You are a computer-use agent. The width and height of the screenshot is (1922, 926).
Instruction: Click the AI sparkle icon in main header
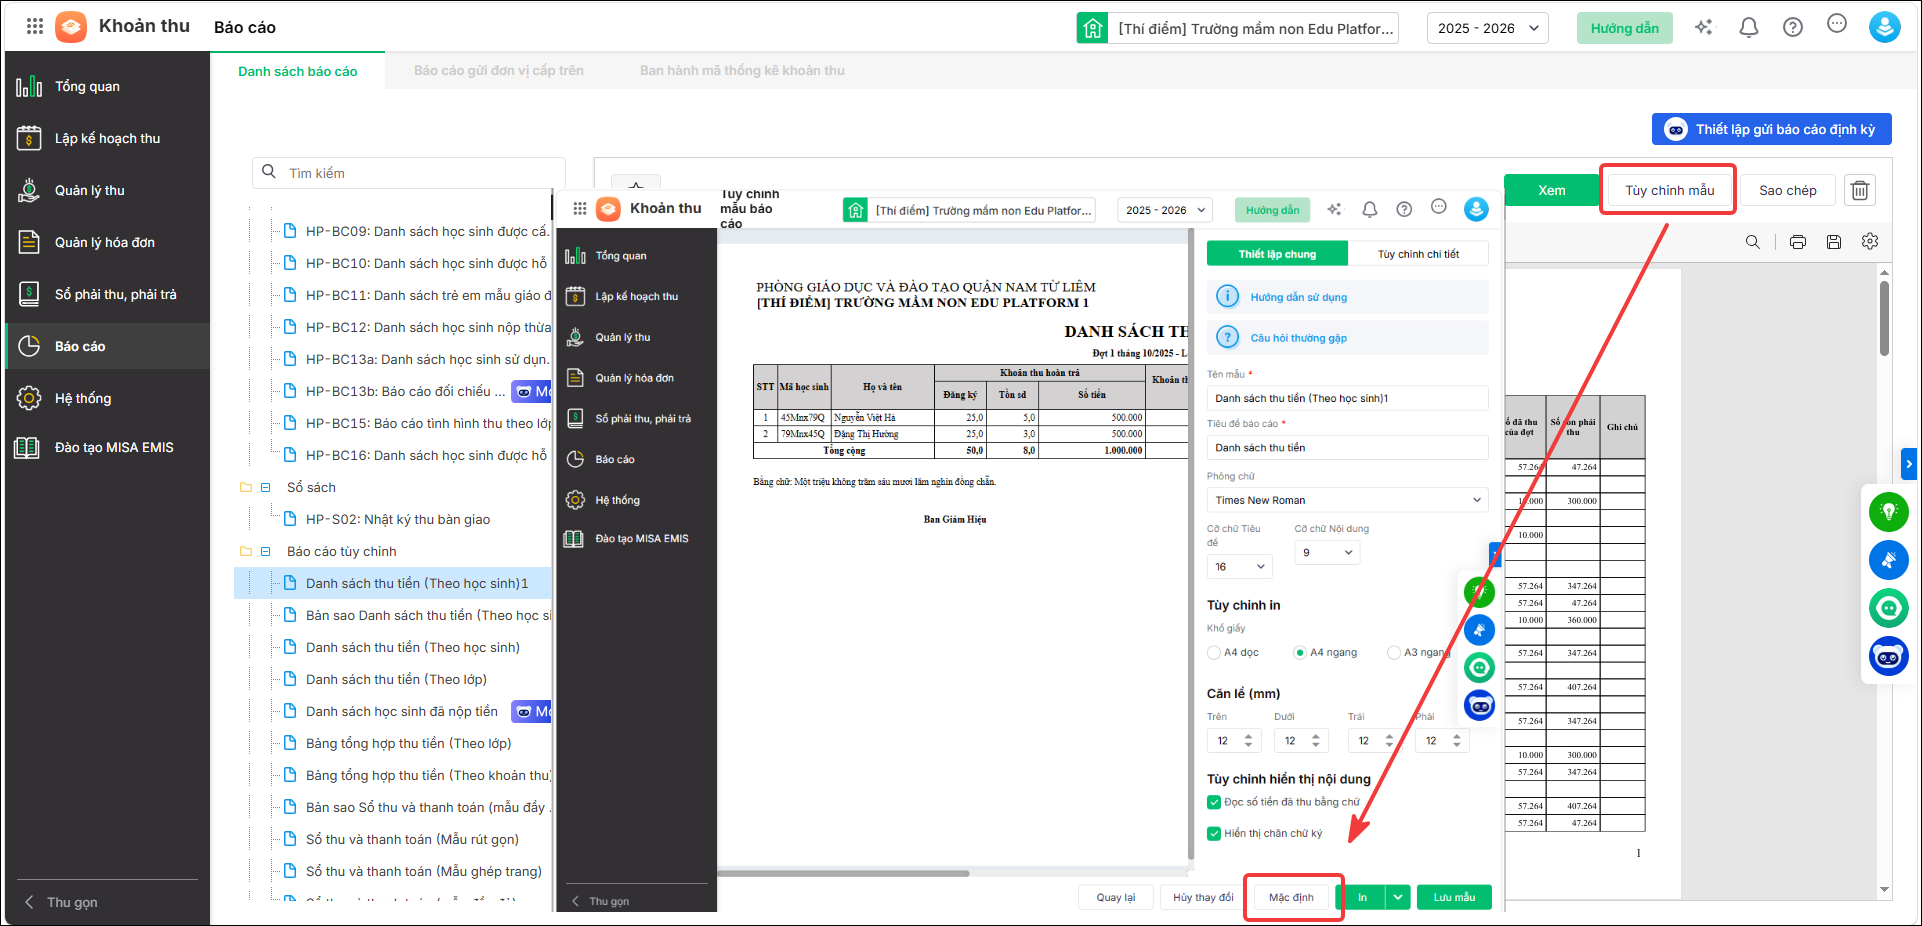coord(1704,28)
